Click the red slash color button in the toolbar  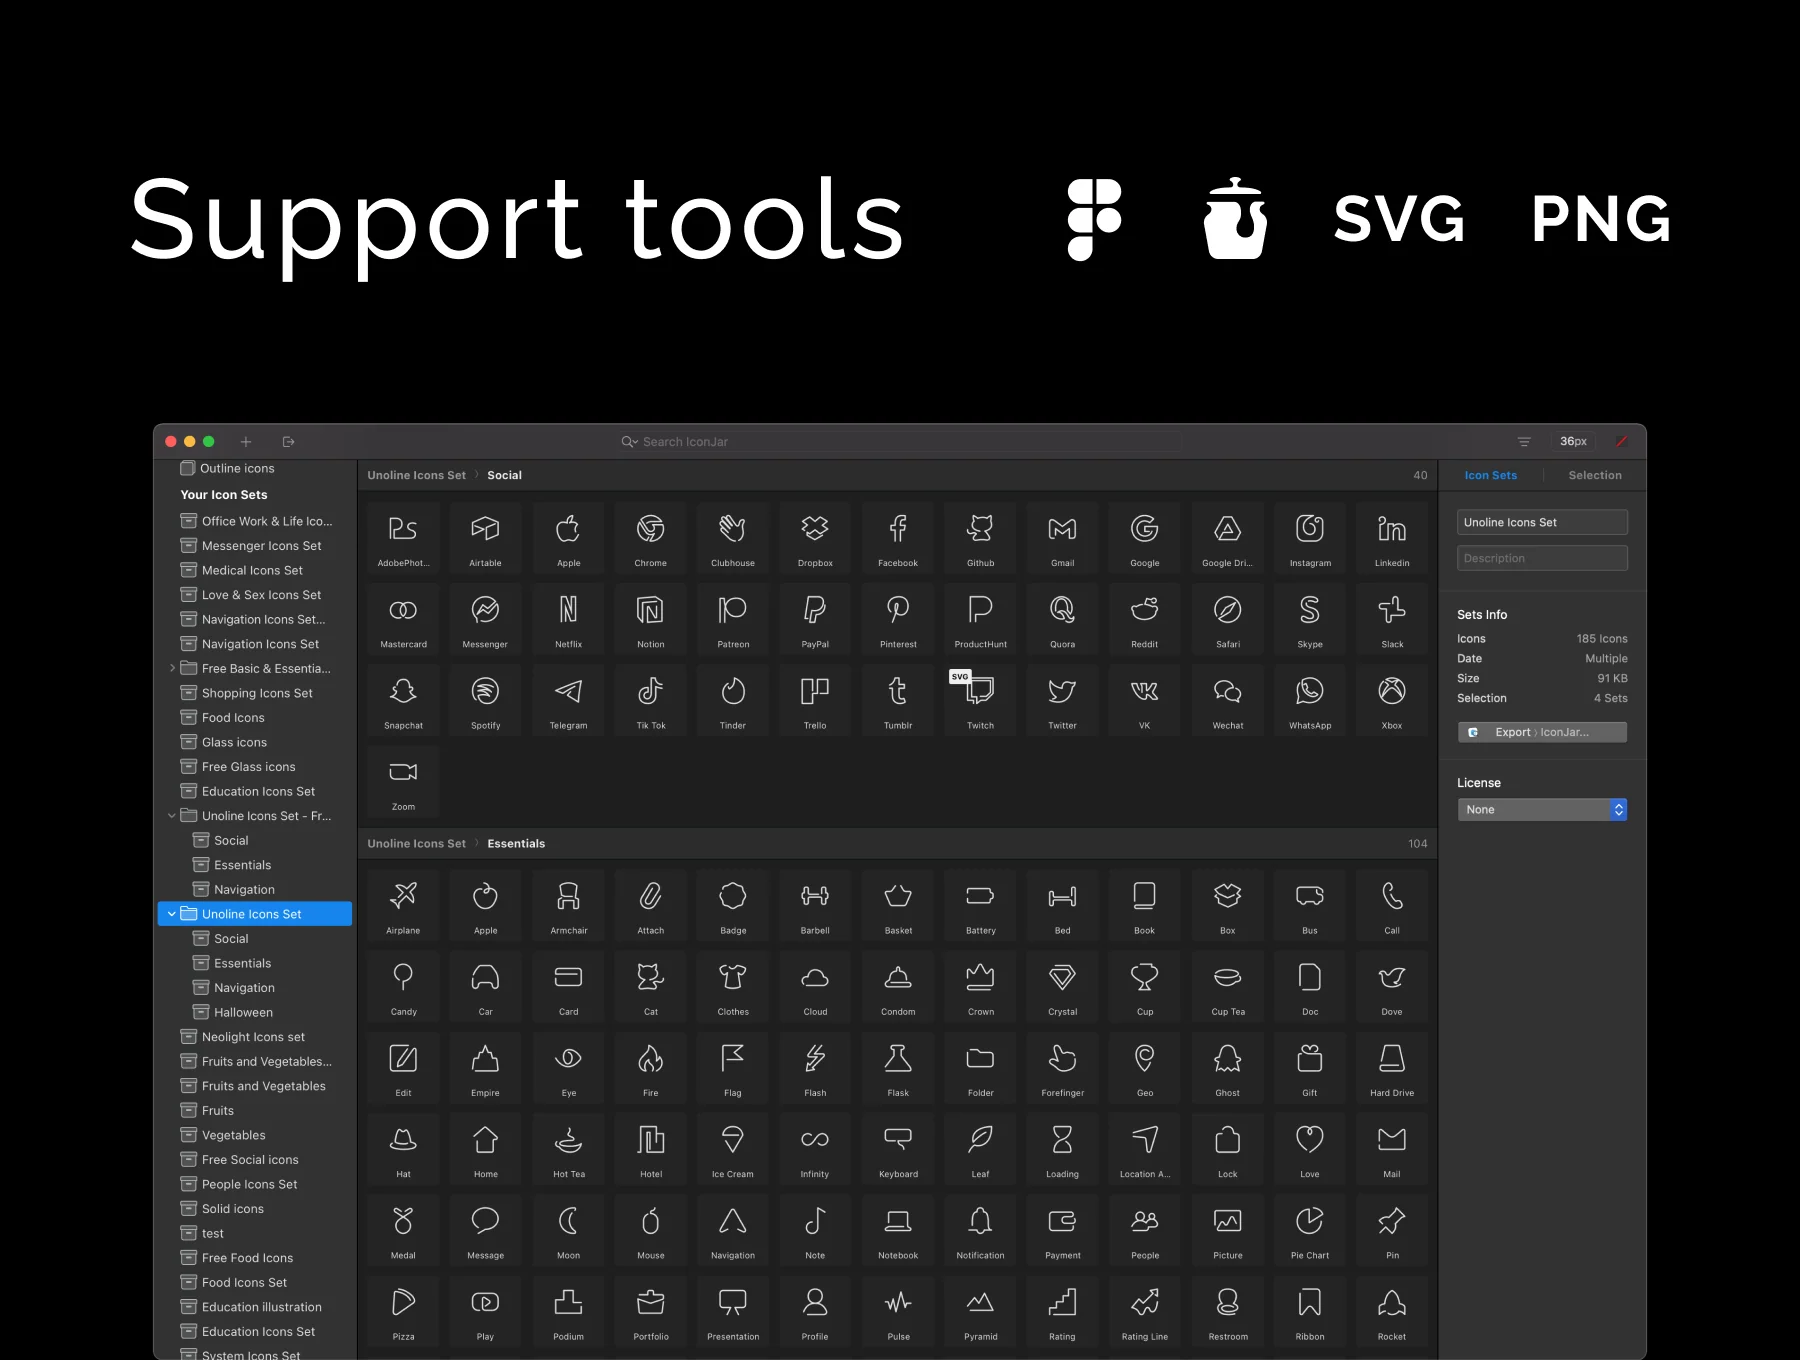click(1622, 442)
